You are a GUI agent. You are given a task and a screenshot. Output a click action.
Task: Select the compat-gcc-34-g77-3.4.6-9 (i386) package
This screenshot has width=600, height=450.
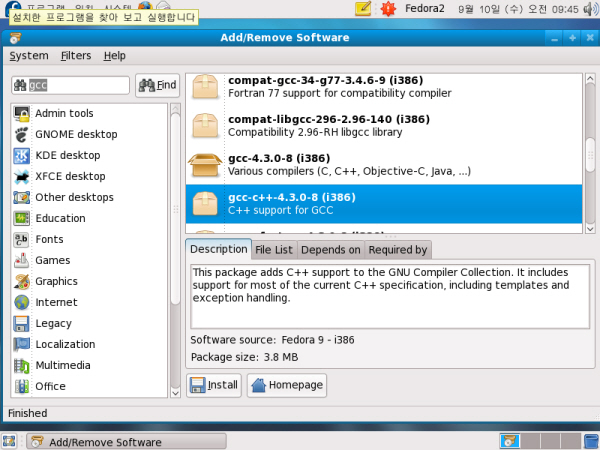coord(384,87)
